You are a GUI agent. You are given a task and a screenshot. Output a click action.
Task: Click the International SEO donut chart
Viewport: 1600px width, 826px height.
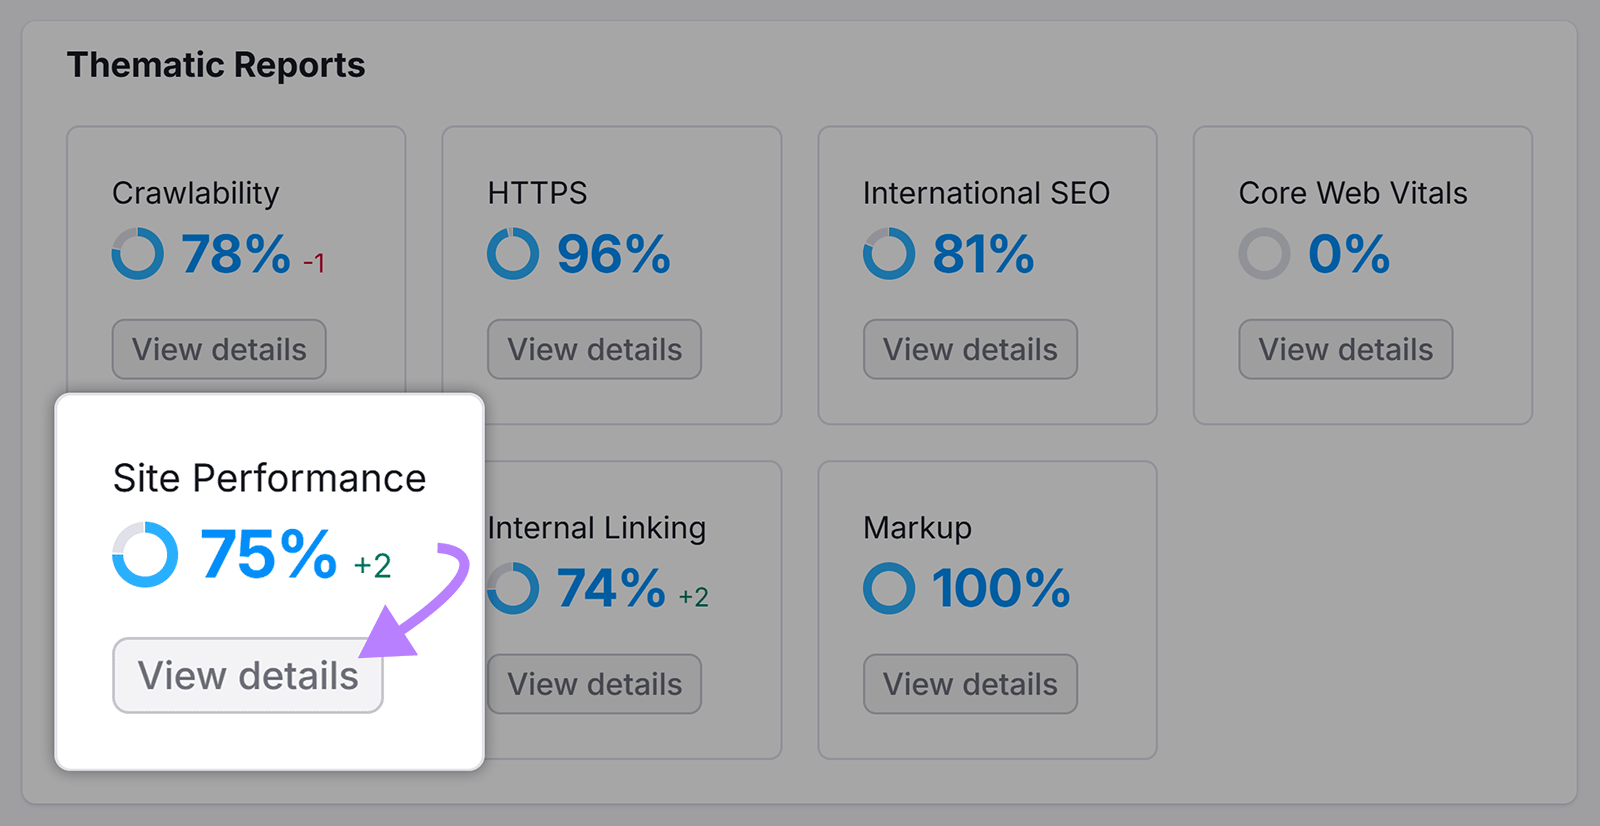coord(888,254)
